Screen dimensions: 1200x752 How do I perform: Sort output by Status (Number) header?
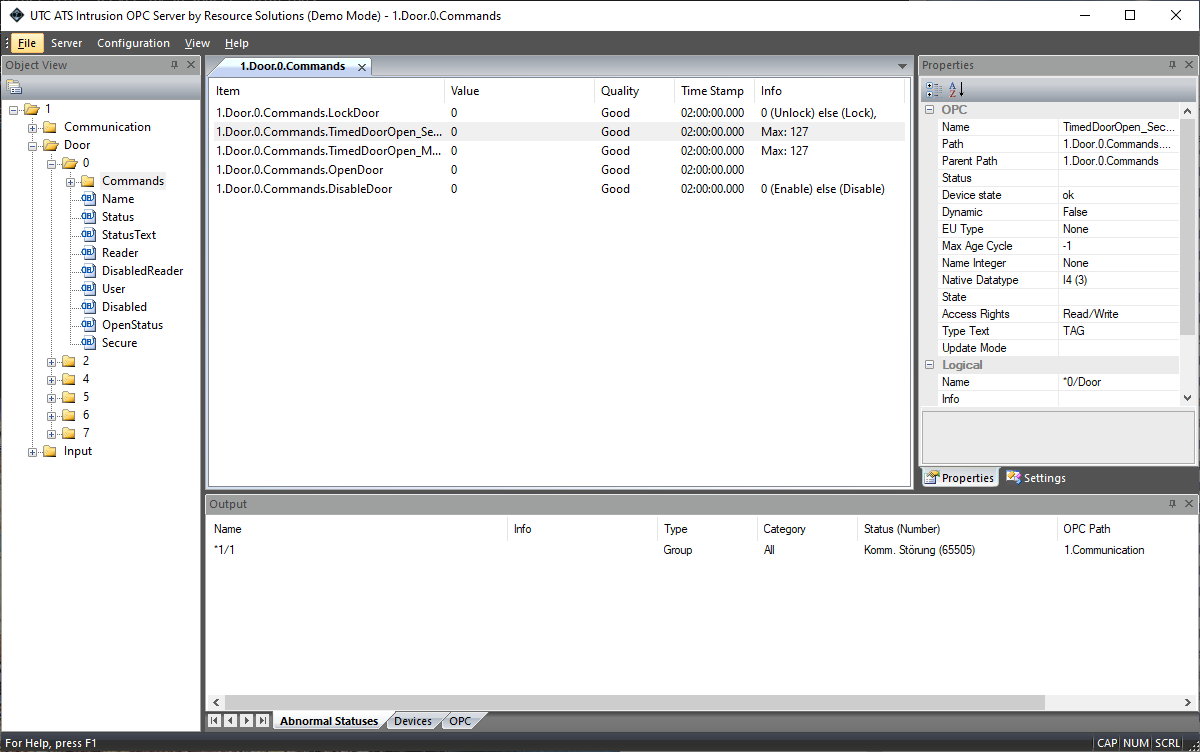(957, 529)
